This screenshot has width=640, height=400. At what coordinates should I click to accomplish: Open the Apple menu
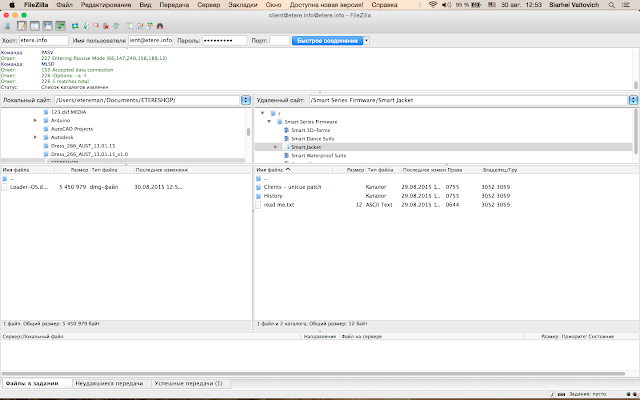coord(12,5)
